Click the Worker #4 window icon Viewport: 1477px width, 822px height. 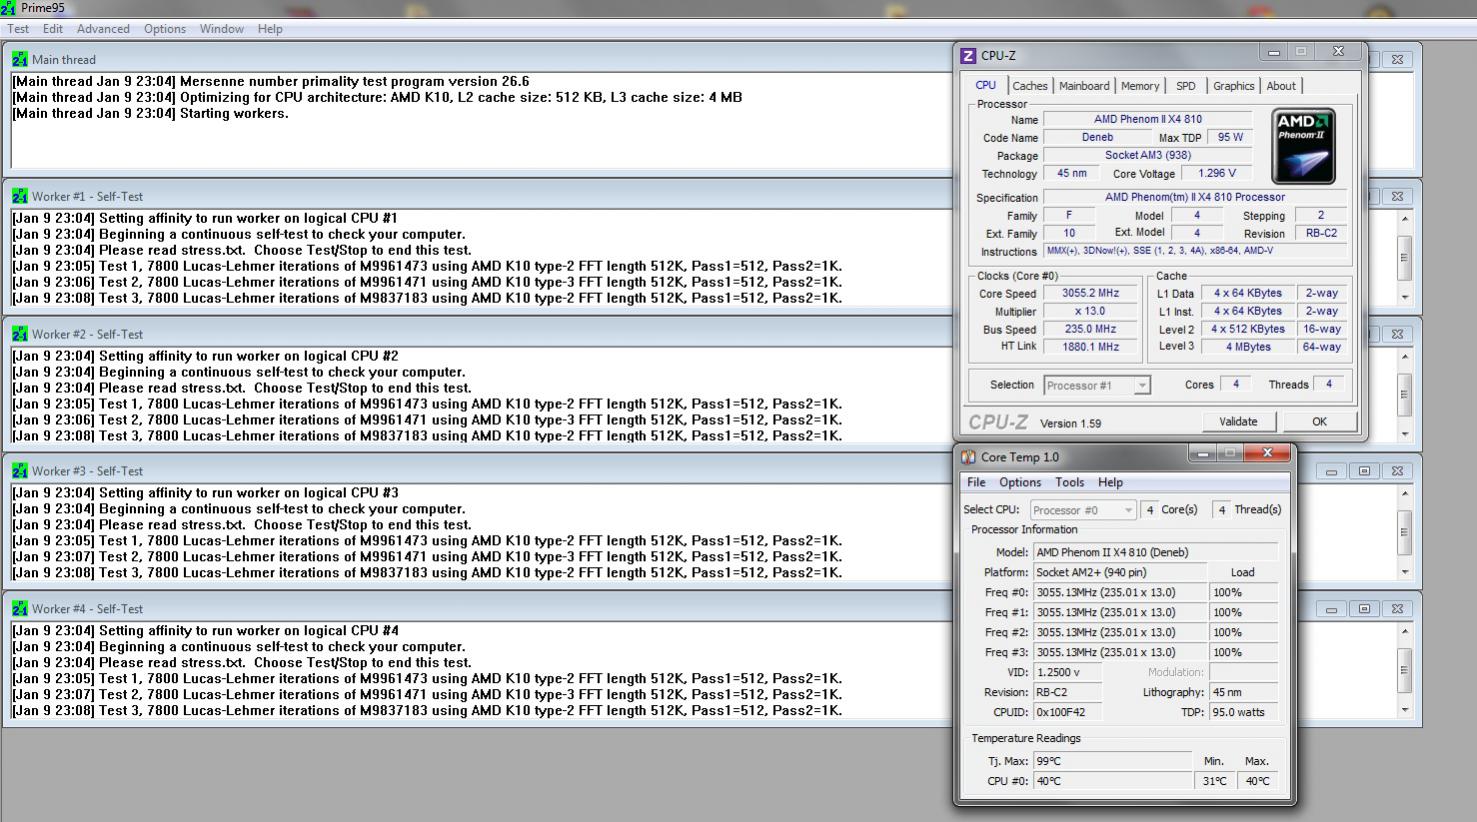[x=20, y=608]
